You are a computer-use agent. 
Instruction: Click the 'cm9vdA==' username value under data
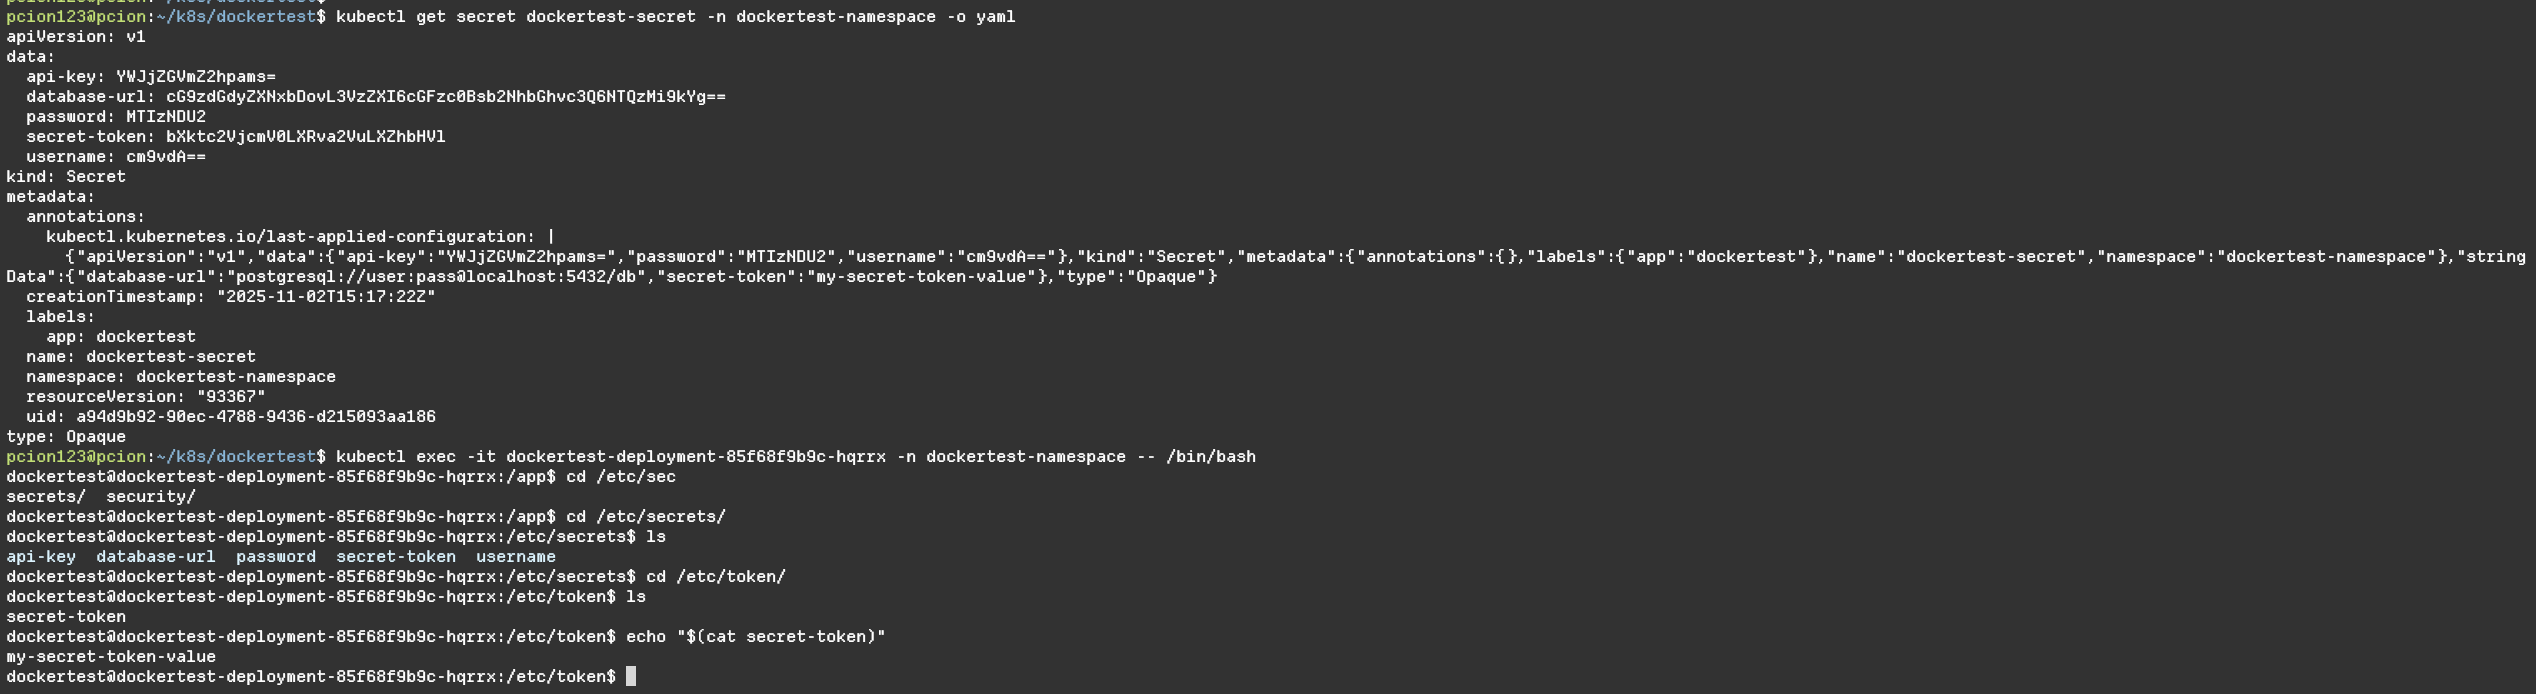[166, 157]
